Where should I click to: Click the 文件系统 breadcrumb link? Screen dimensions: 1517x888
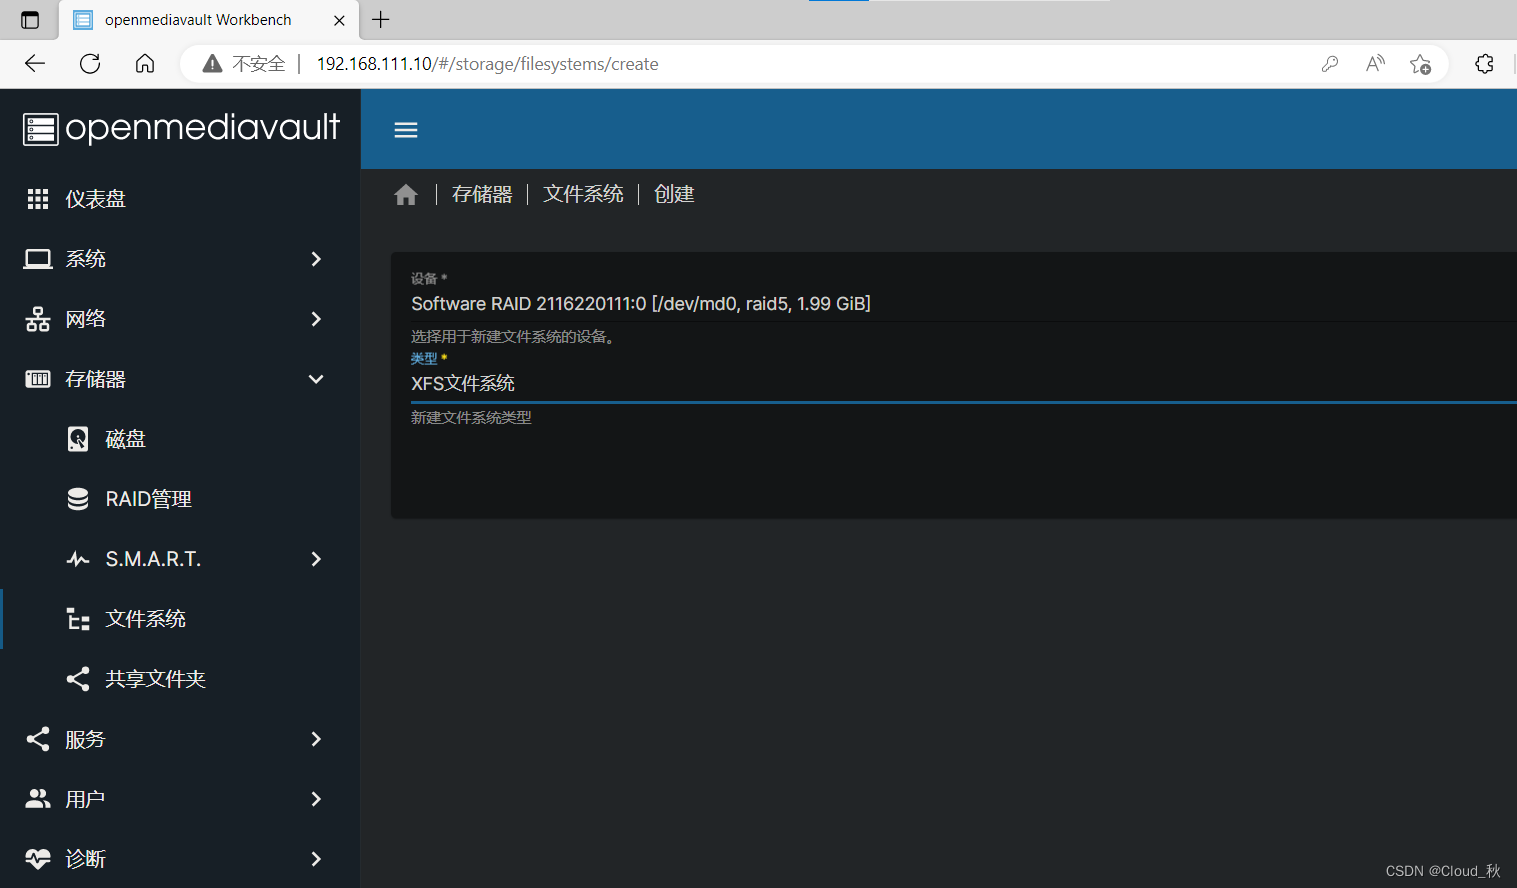[583, 194]
